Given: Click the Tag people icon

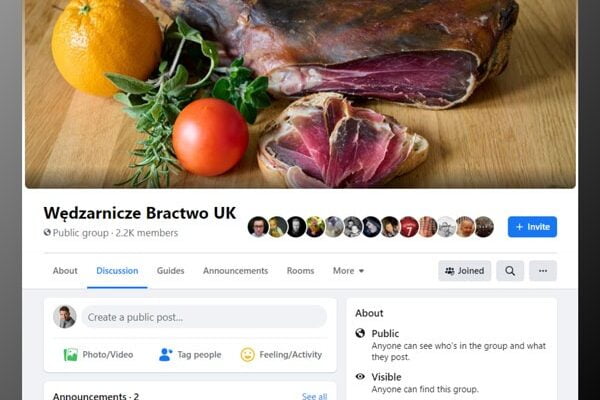Looking at the screenshot, I should [166, 354].
